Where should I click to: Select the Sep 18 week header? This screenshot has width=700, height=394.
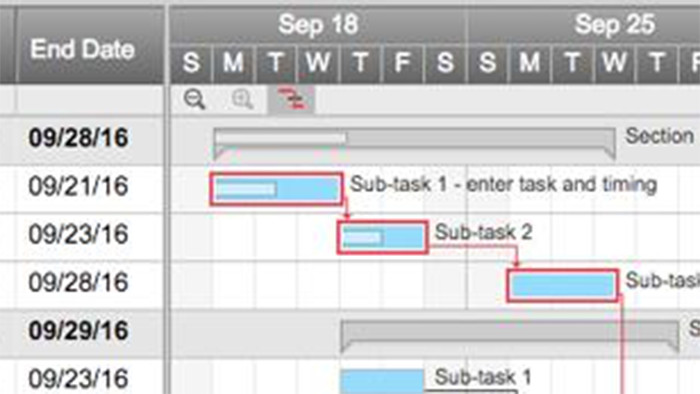tap(318, 25)
